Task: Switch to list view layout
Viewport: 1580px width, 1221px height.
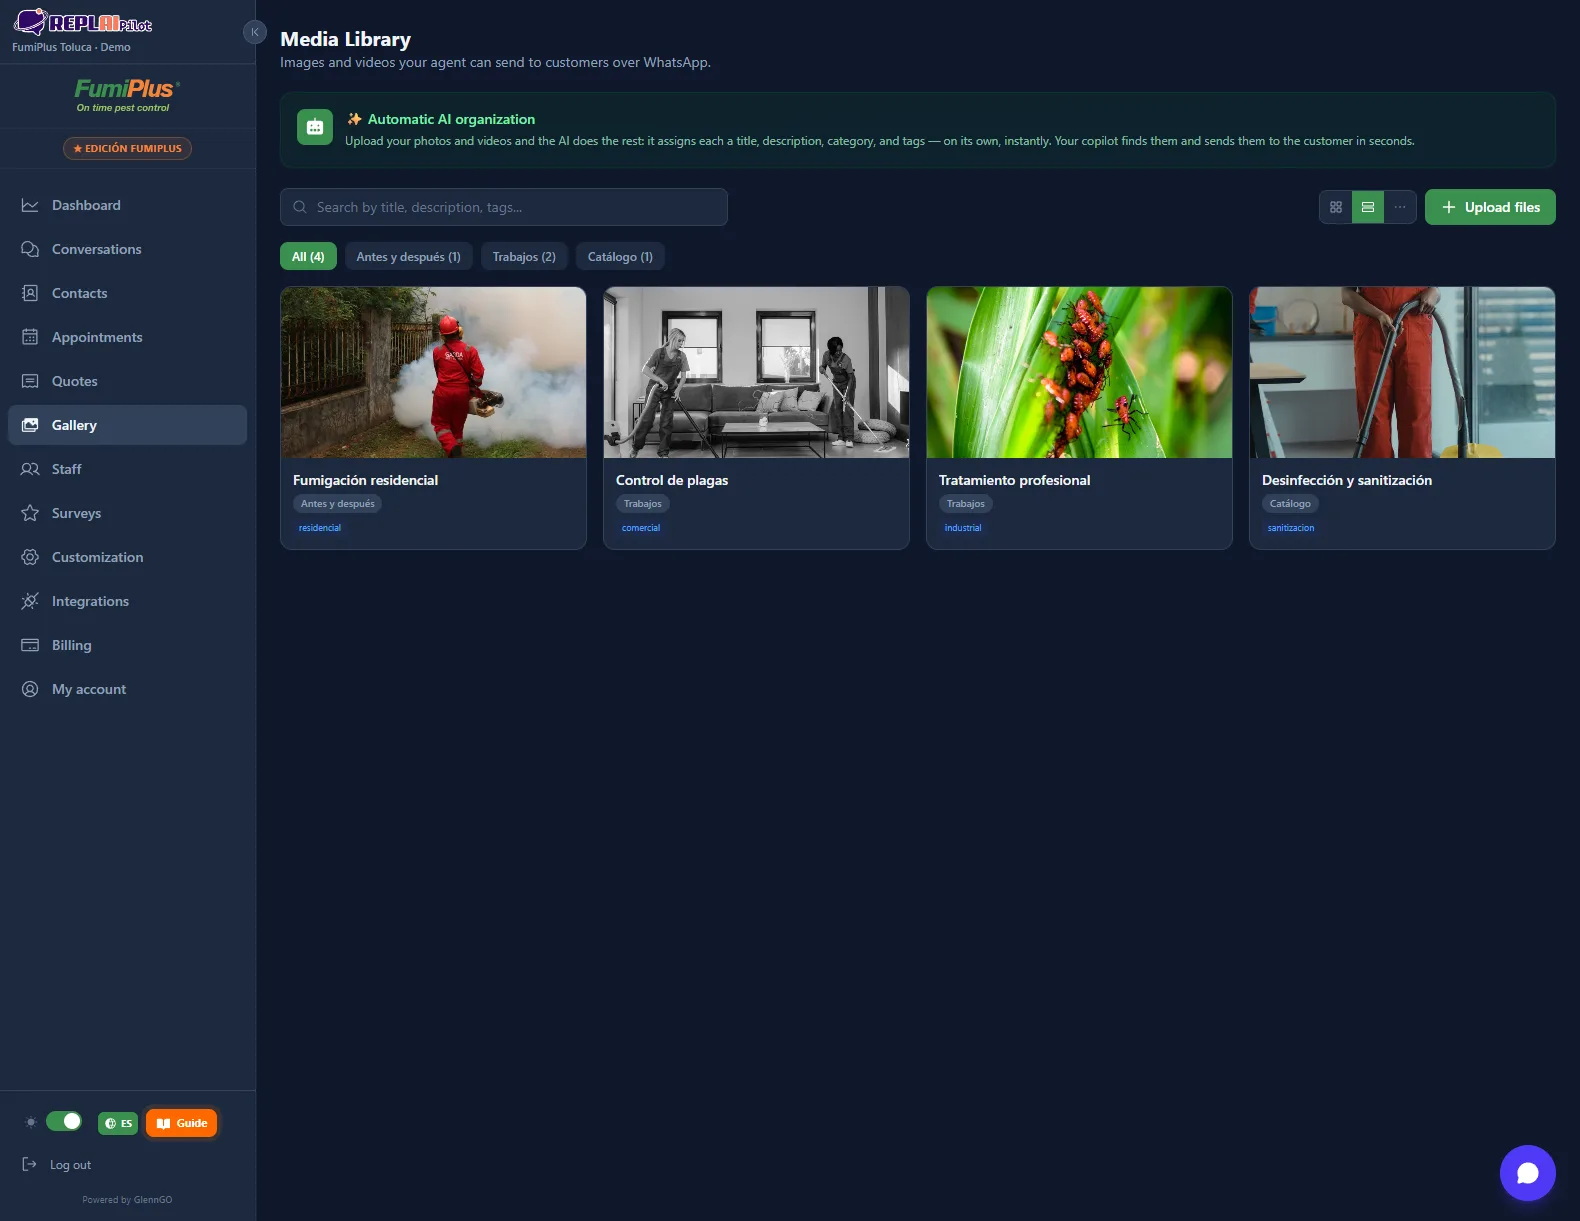Action: tap(1368, 207)
